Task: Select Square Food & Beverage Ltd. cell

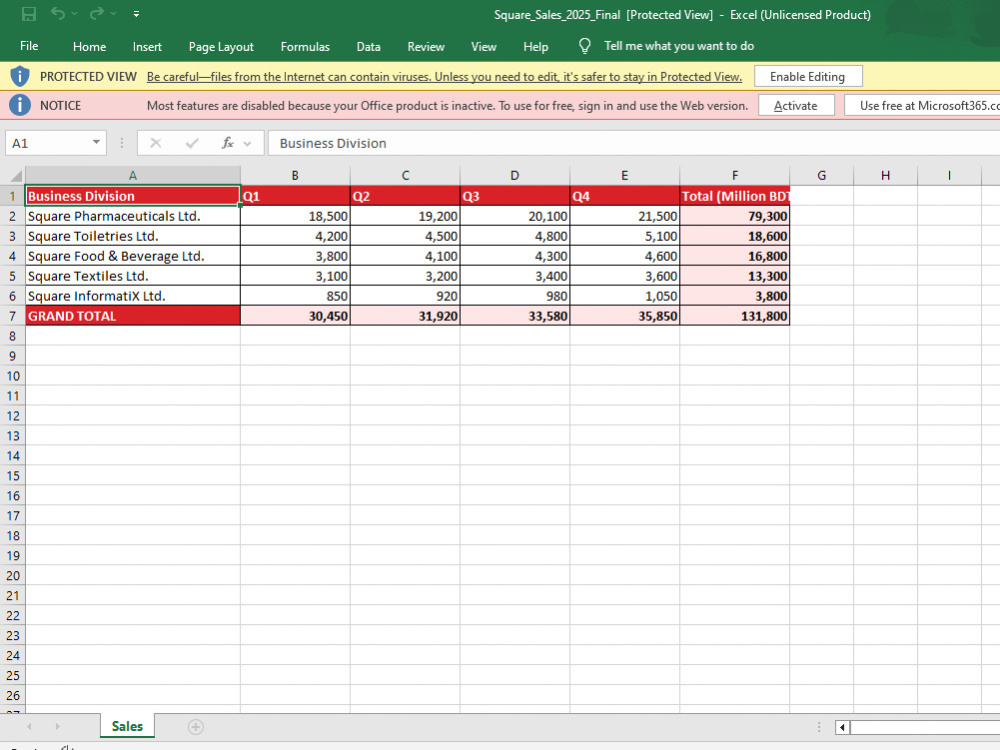Action: (133, 256)
